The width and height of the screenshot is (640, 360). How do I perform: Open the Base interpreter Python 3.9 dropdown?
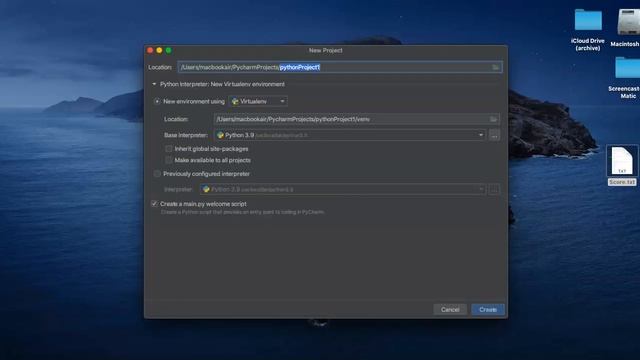pos(350,135)
